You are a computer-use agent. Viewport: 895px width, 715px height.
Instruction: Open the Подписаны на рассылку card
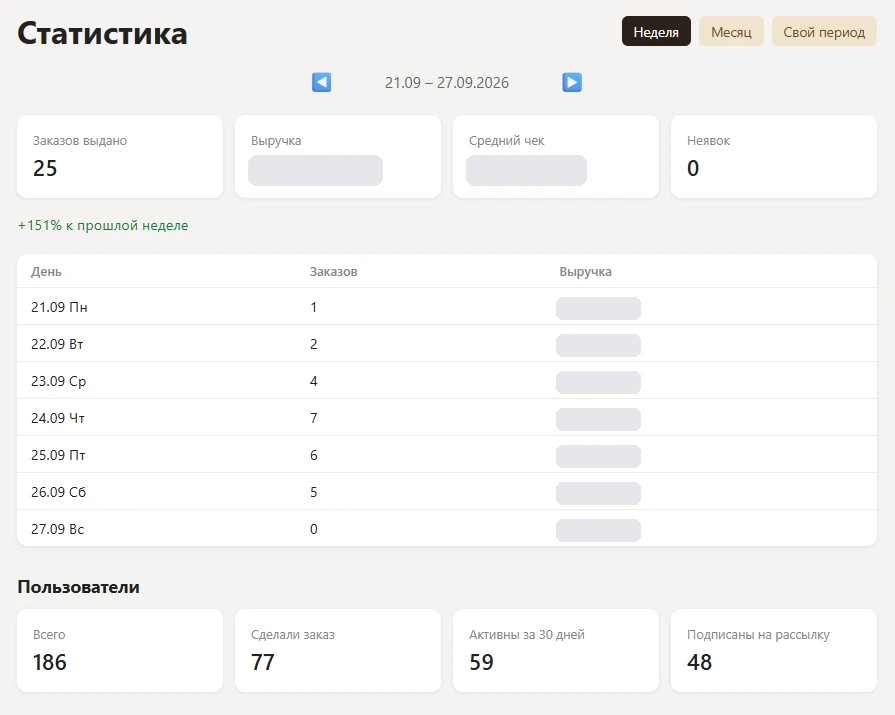[774, 651]
